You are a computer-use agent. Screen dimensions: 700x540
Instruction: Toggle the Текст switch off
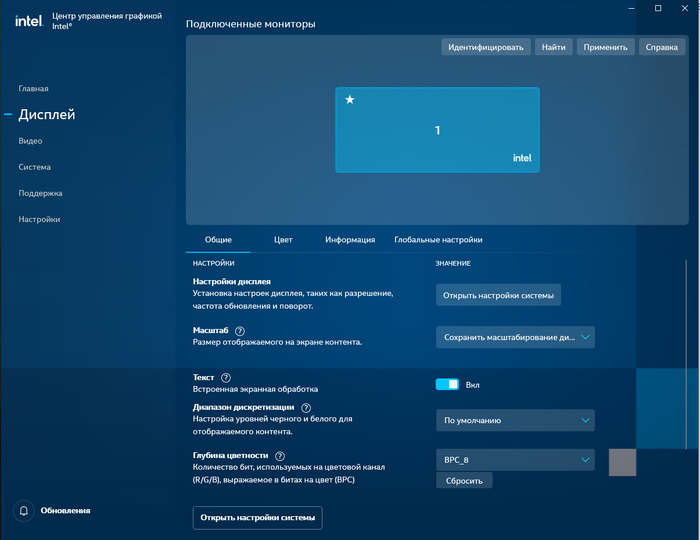pos(447,384)
